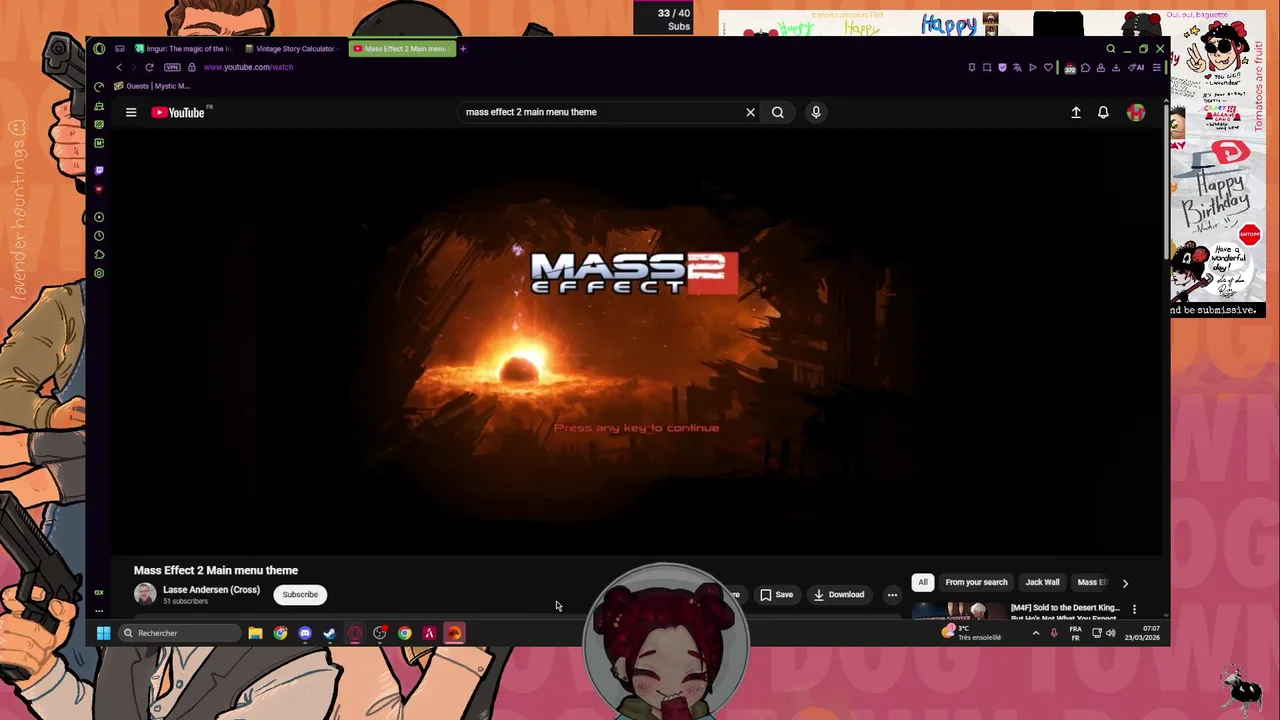The image size is (1280, 720).
Task: Open the Opera menu logo
Action: click(x=99, y=48)
